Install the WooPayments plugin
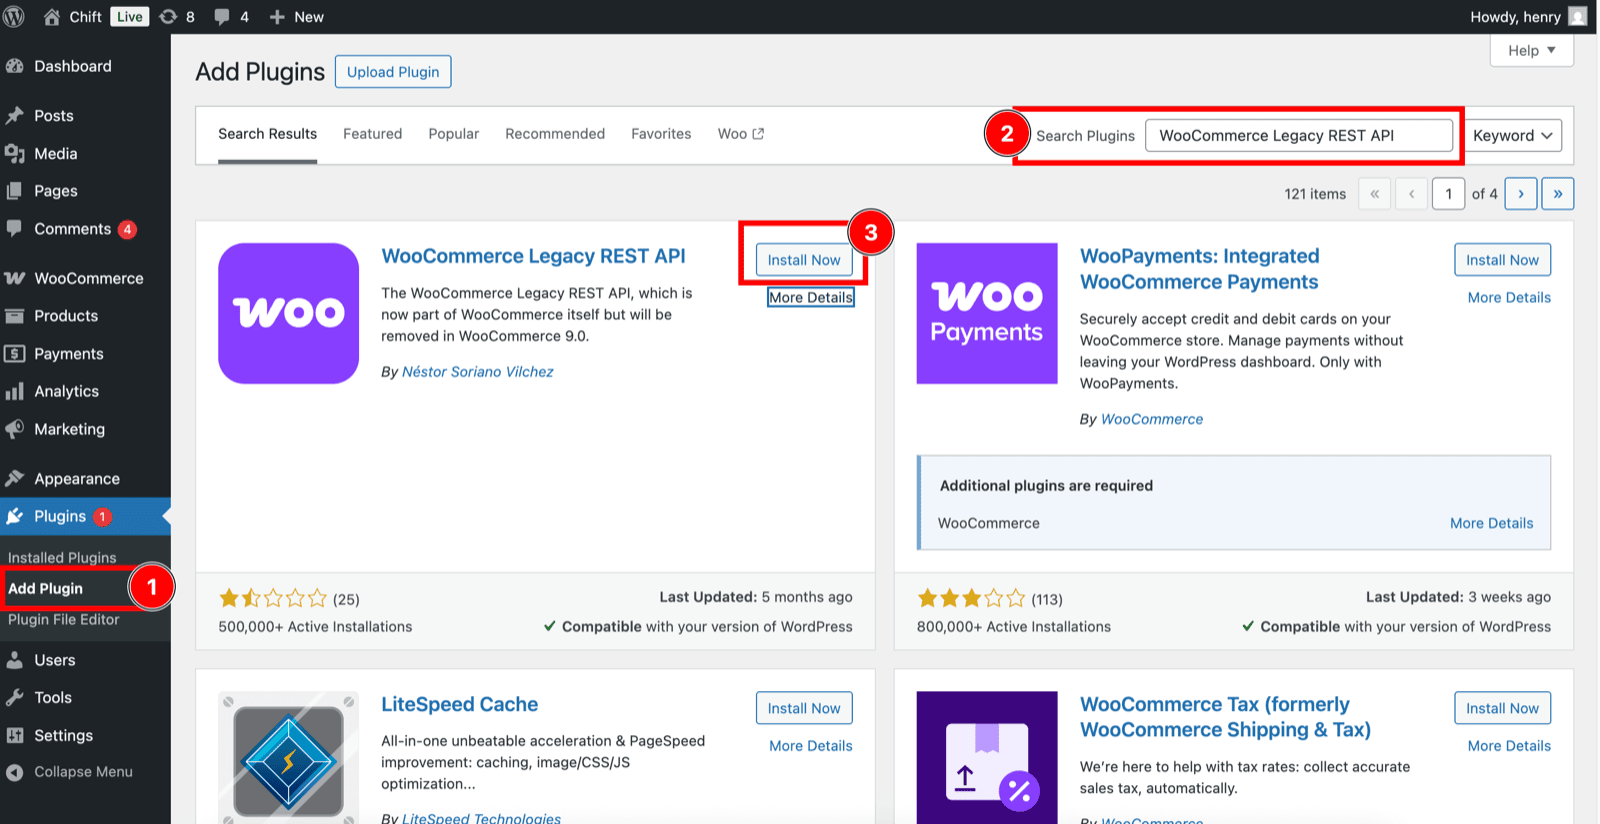This screenshot has width=1600, height=824. 1503,260
